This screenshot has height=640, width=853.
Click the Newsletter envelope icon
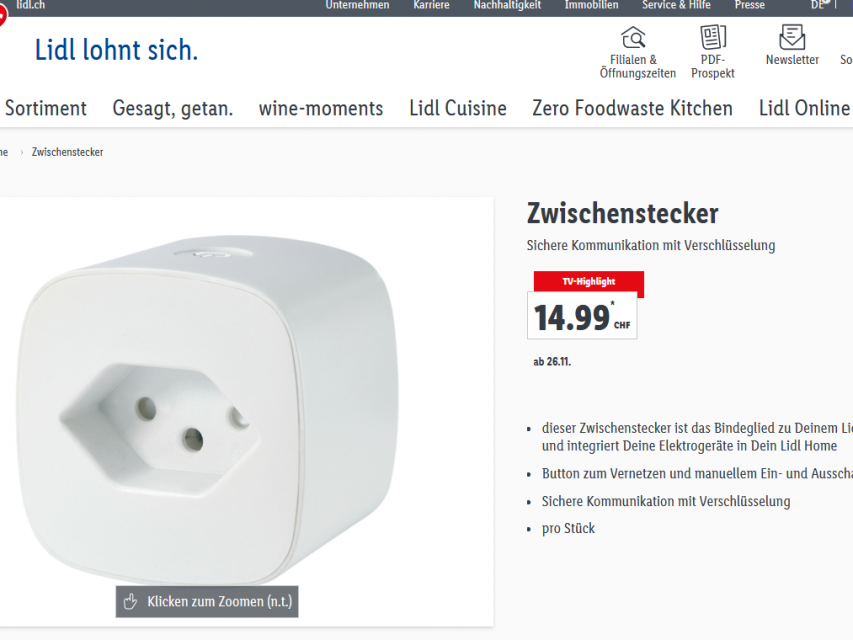(x=792, y=37)
